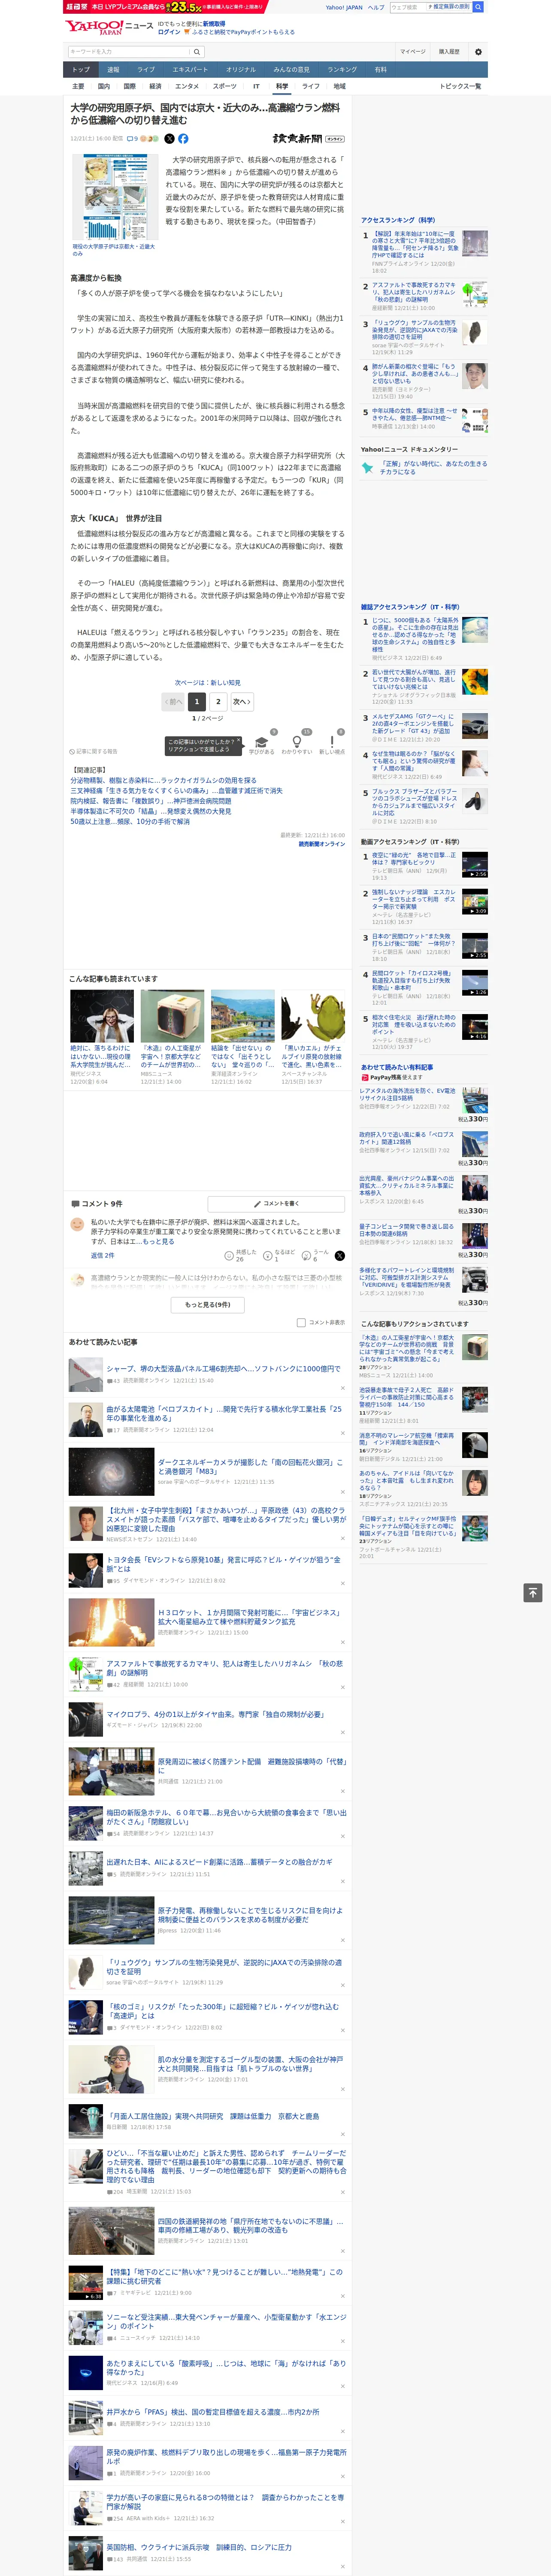This screenshot has height=2576, width=551.
Task: Go to article page 2
Action: pos(218,701)
